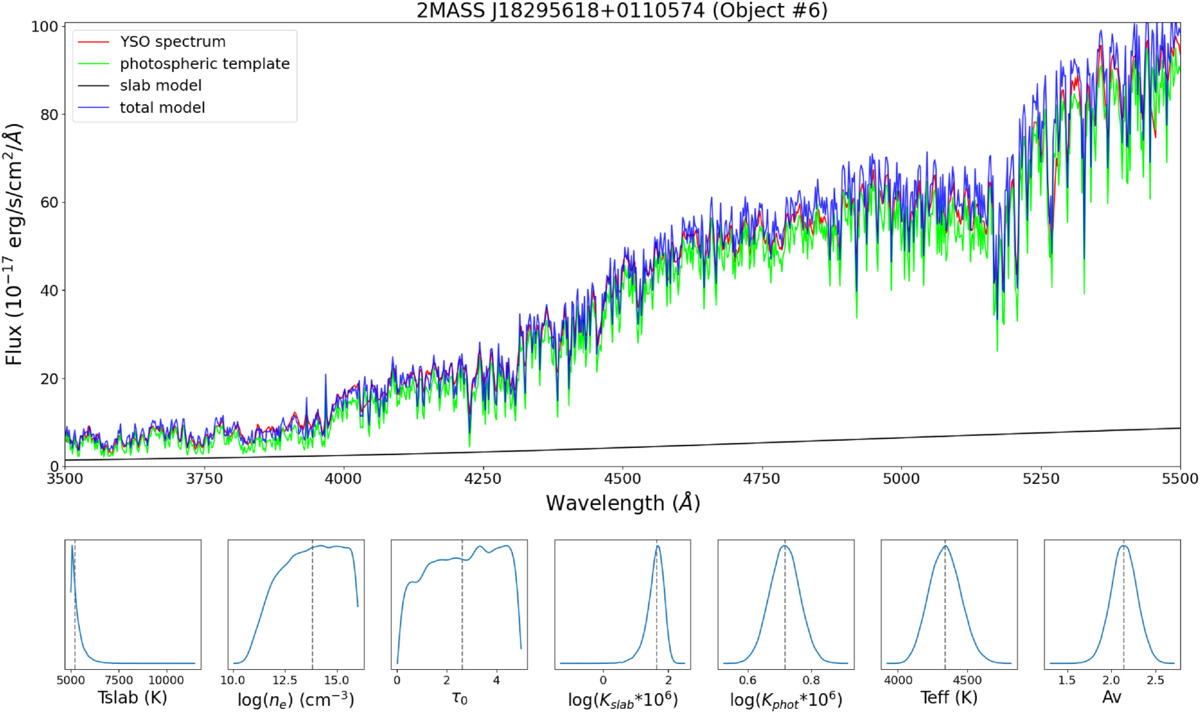Click the Flux y-axis label
The height and width of the screenshot is (713, 1200).
click(17, 243)
